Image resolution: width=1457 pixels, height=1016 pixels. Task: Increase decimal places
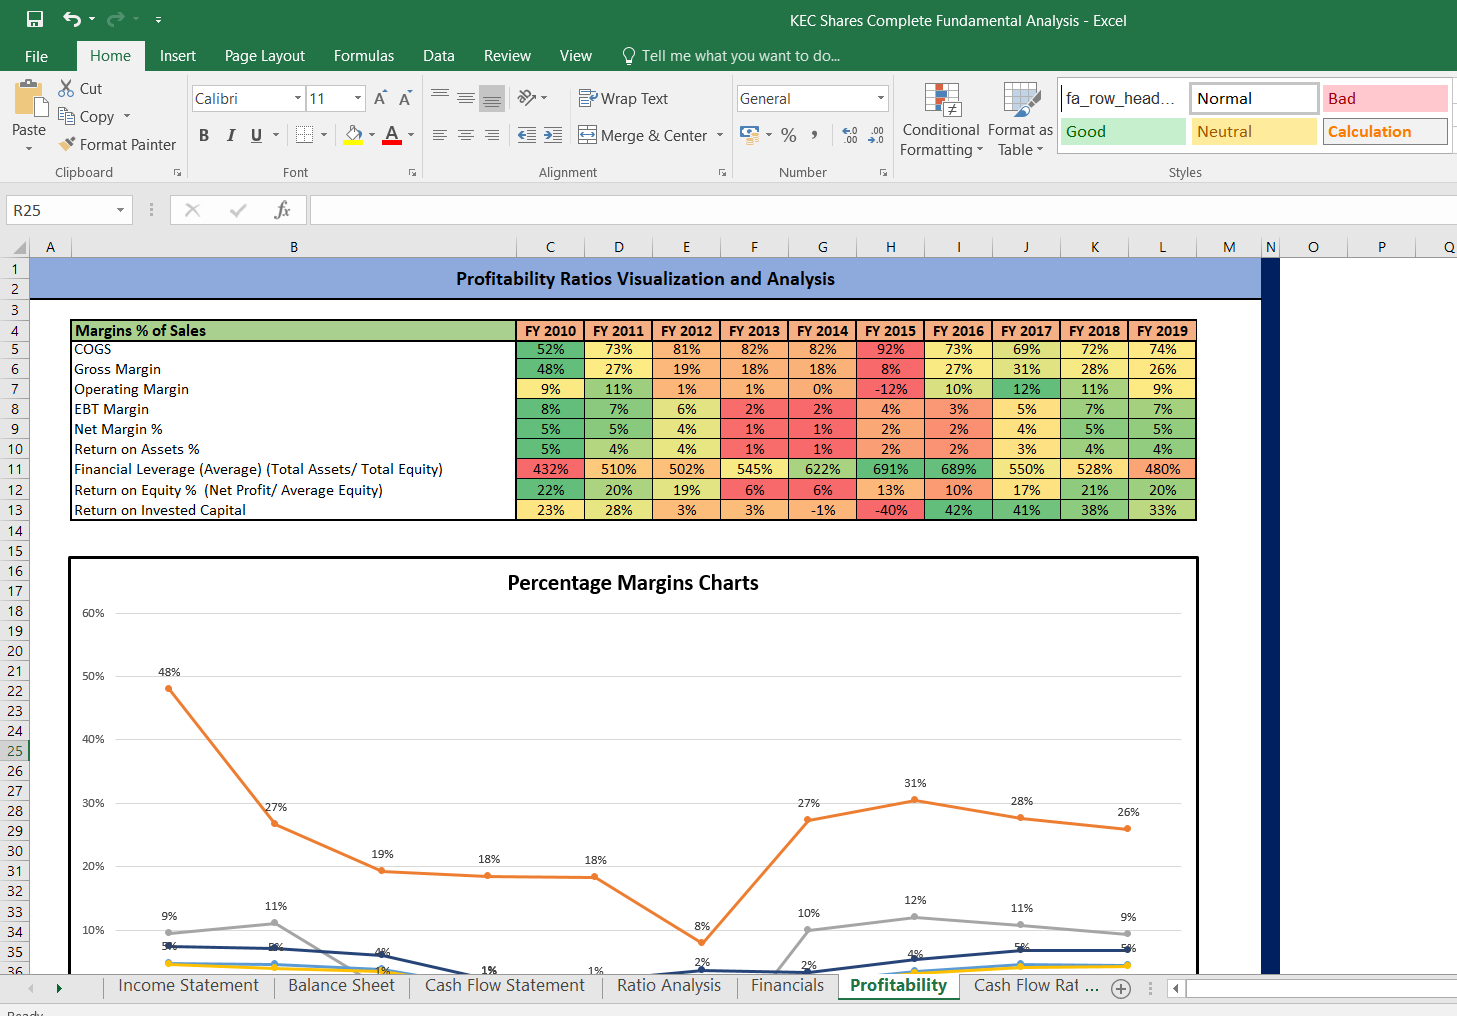pos(850,135)
